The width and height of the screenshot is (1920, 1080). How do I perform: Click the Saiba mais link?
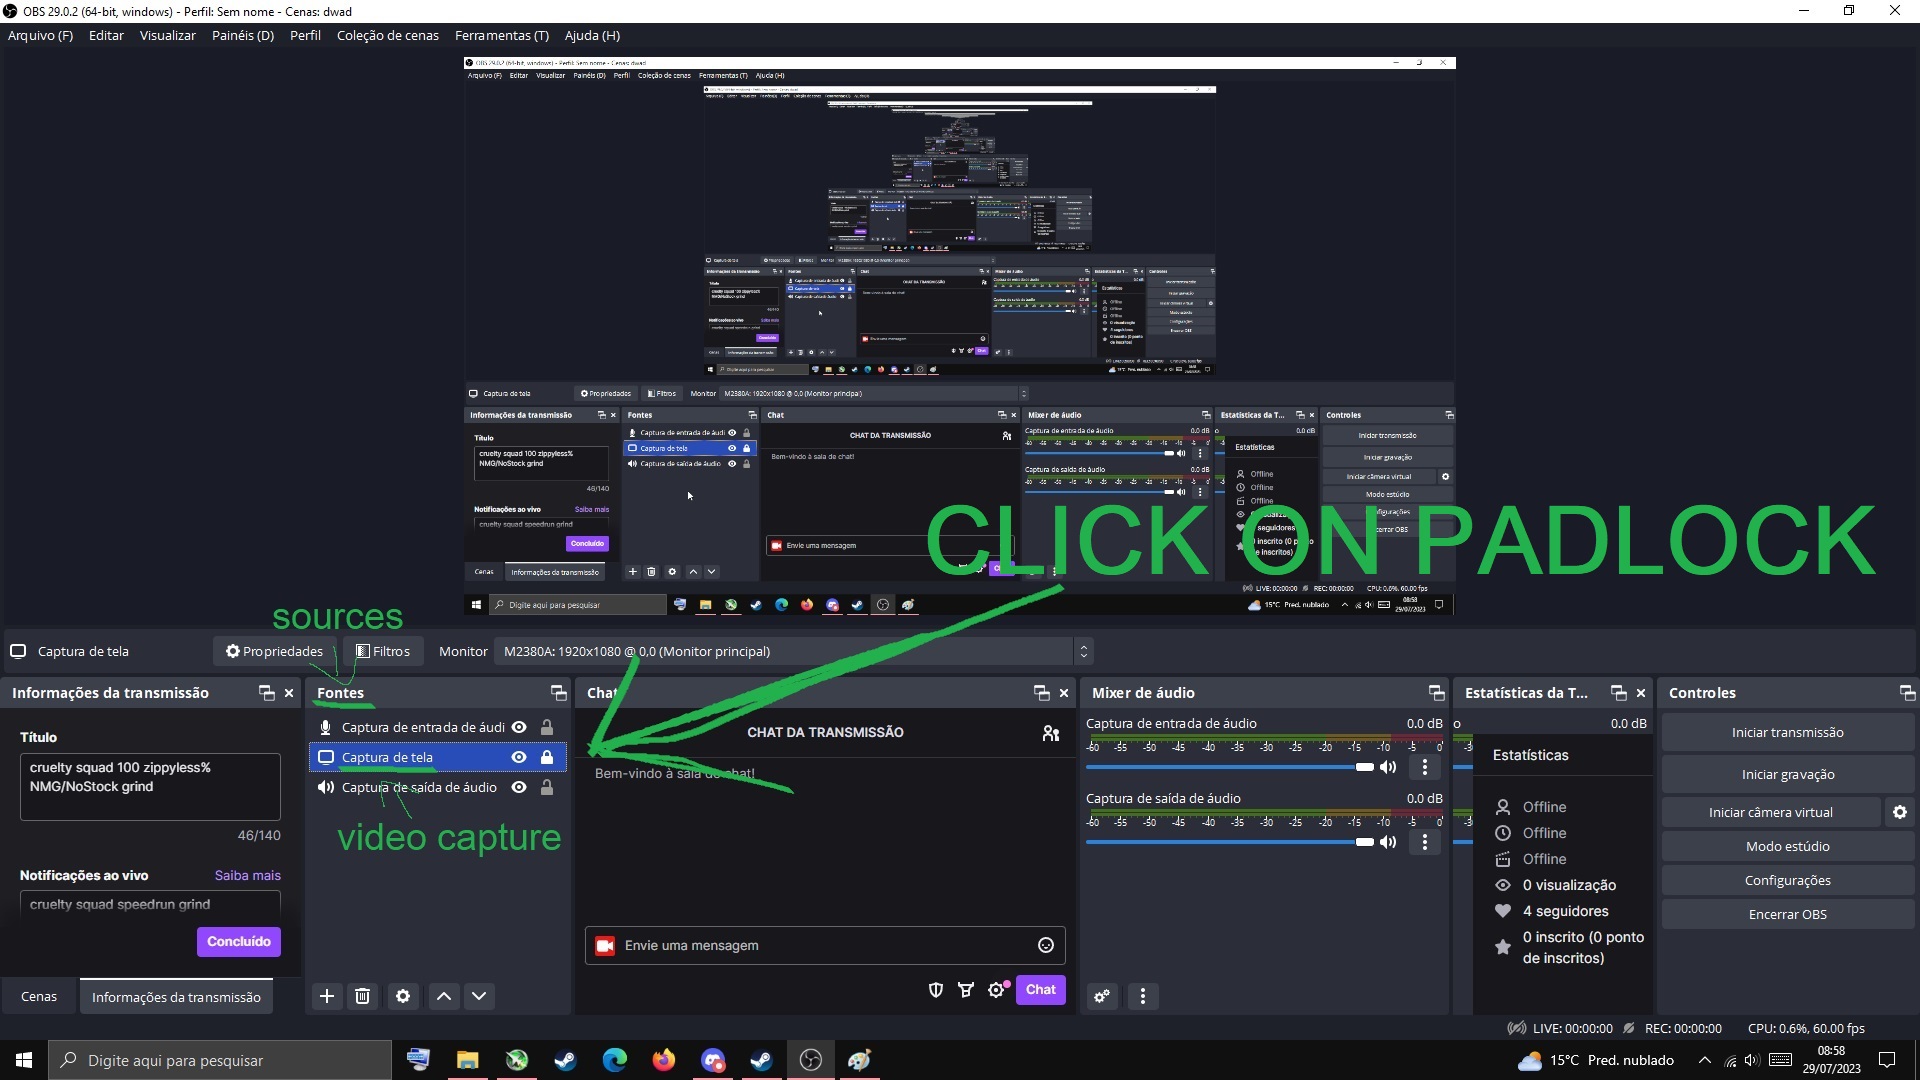tap(247, 875)
